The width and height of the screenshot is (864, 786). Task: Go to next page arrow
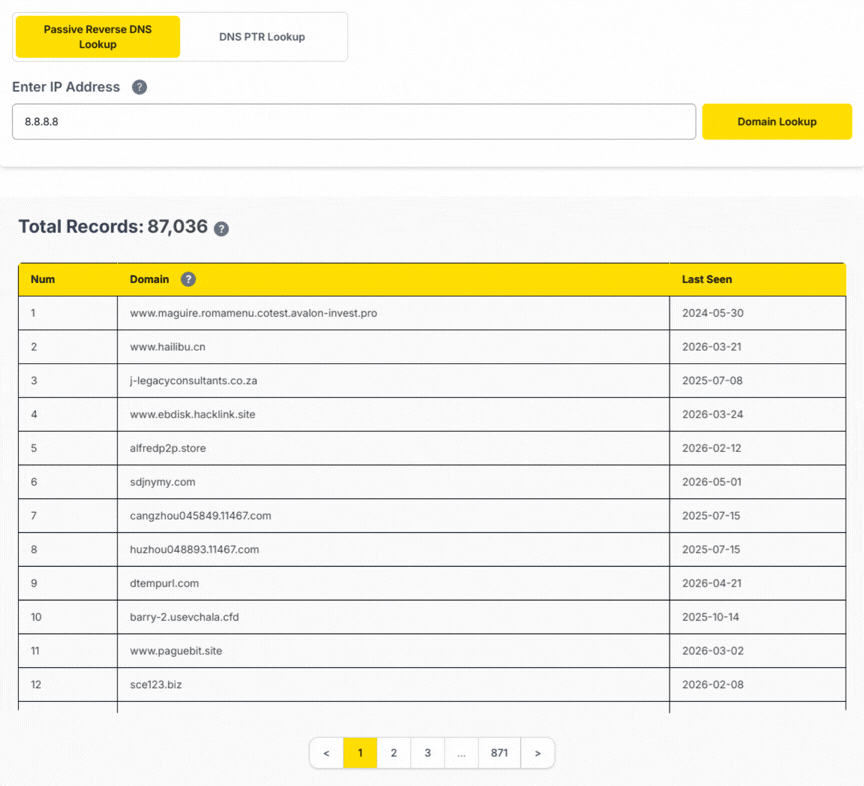click(x=538, y=753)
